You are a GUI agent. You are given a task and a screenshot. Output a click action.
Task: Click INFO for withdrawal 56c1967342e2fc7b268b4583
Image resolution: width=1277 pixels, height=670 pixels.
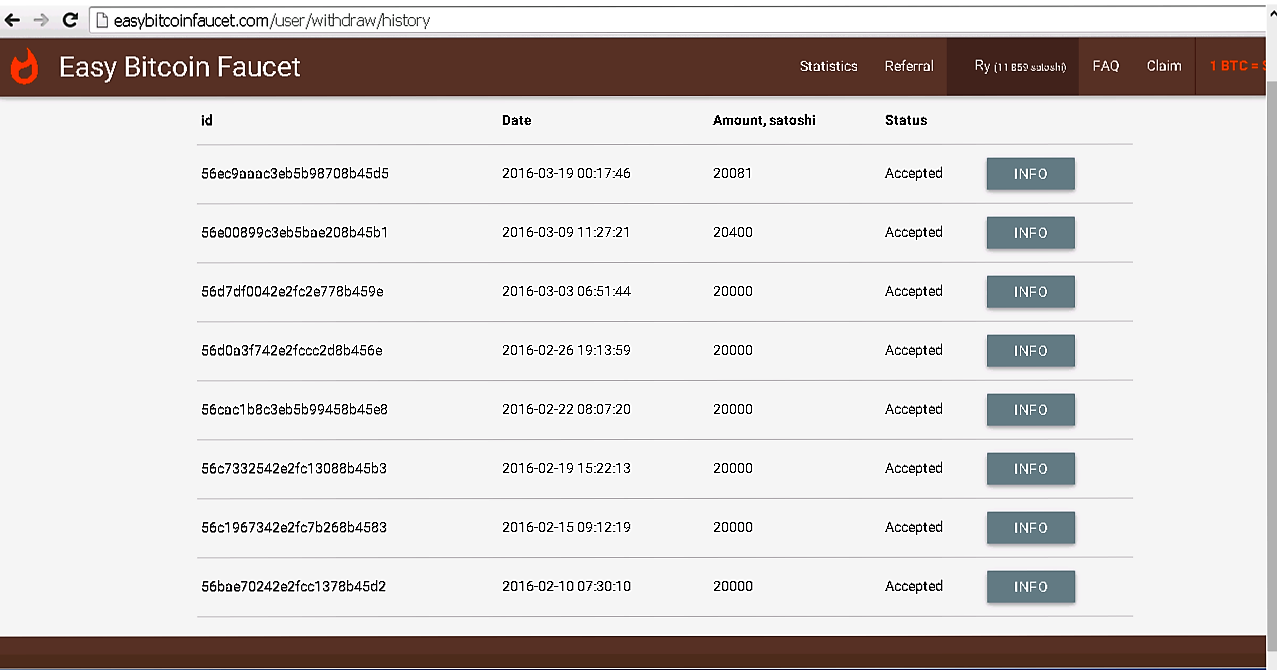pyautogui.click(x=1031, y=528)
